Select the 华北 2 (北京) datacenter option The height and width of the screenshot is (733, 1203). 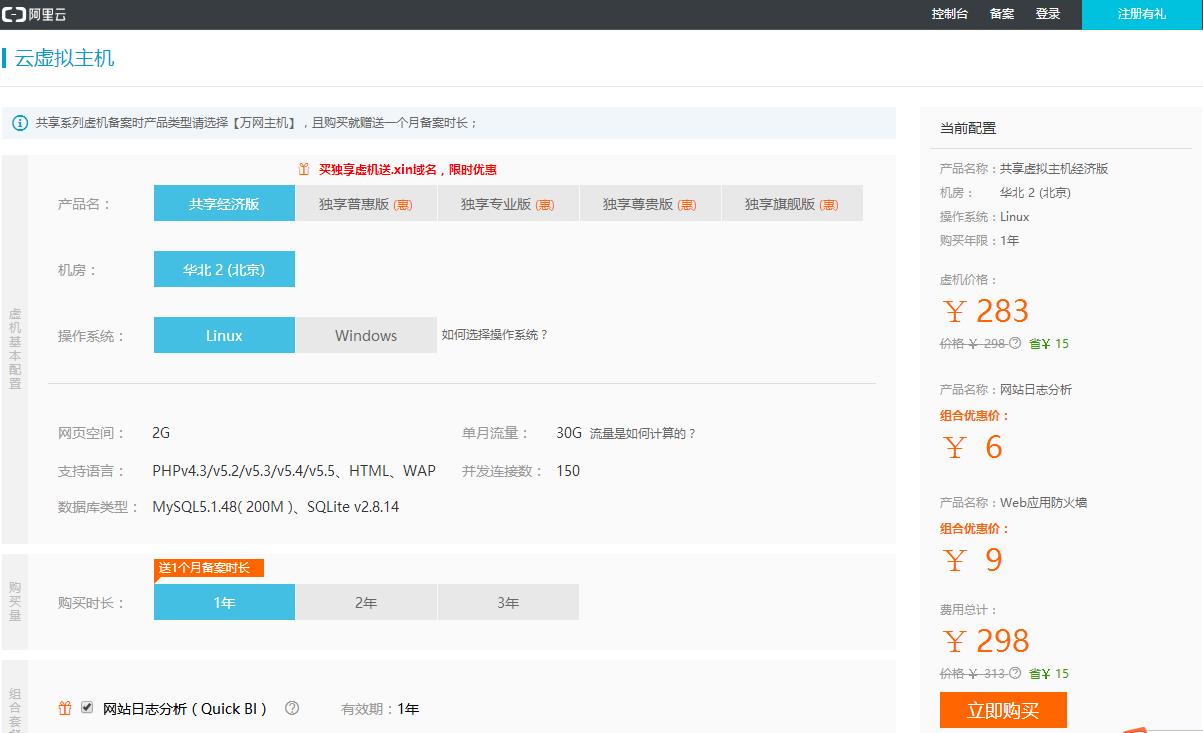[x=224, y=269]
